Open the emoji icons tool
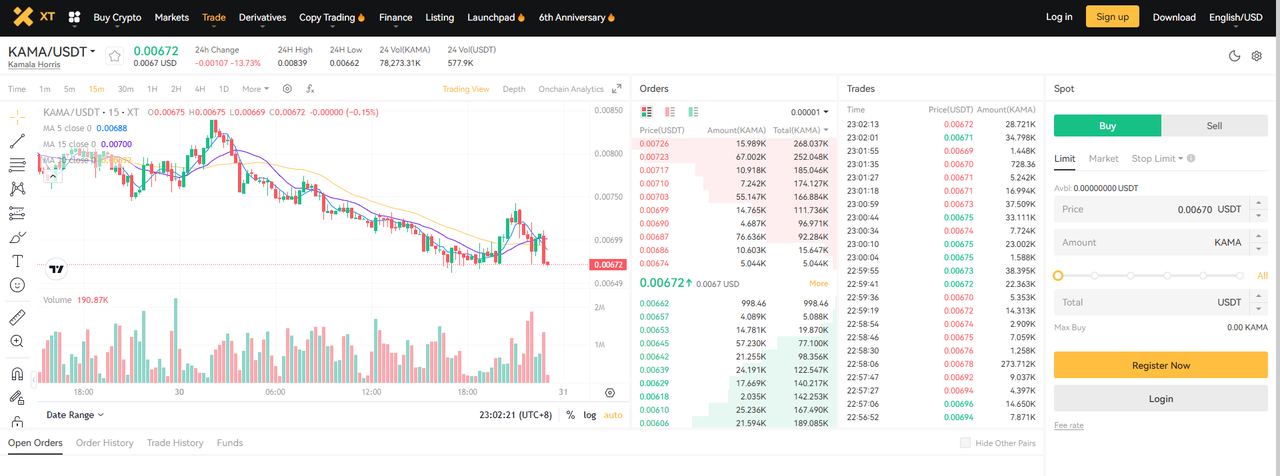Screen dimensions: 1280x476 (x=17, y=285)
